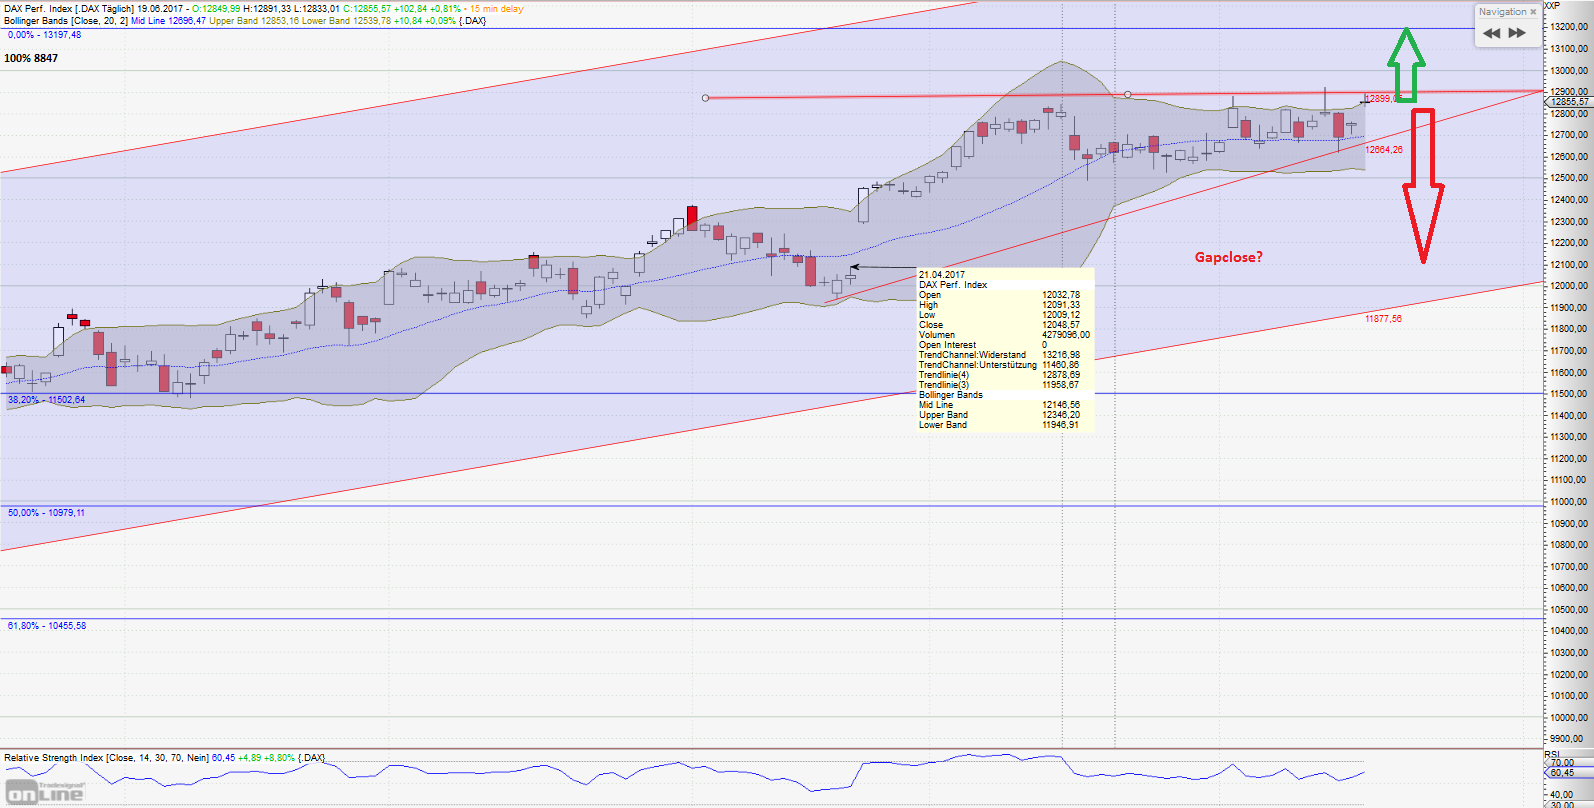The width and height of the screenshot is (1594, 808).
Task: Click the 61,80% Fibonacci level label
Action: point(46,626)
